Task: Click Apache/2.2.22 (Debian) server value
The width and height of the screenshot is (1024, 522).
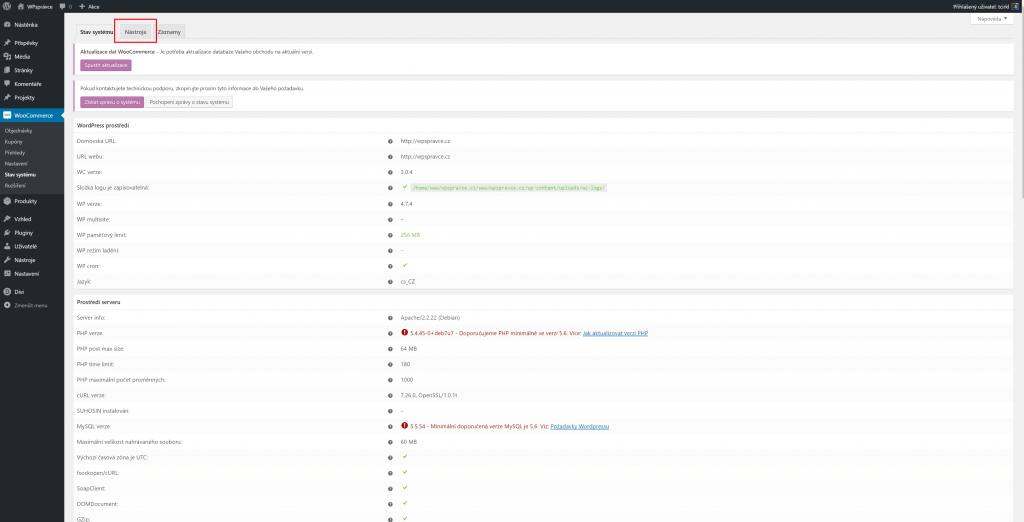Action: [430, 318]
